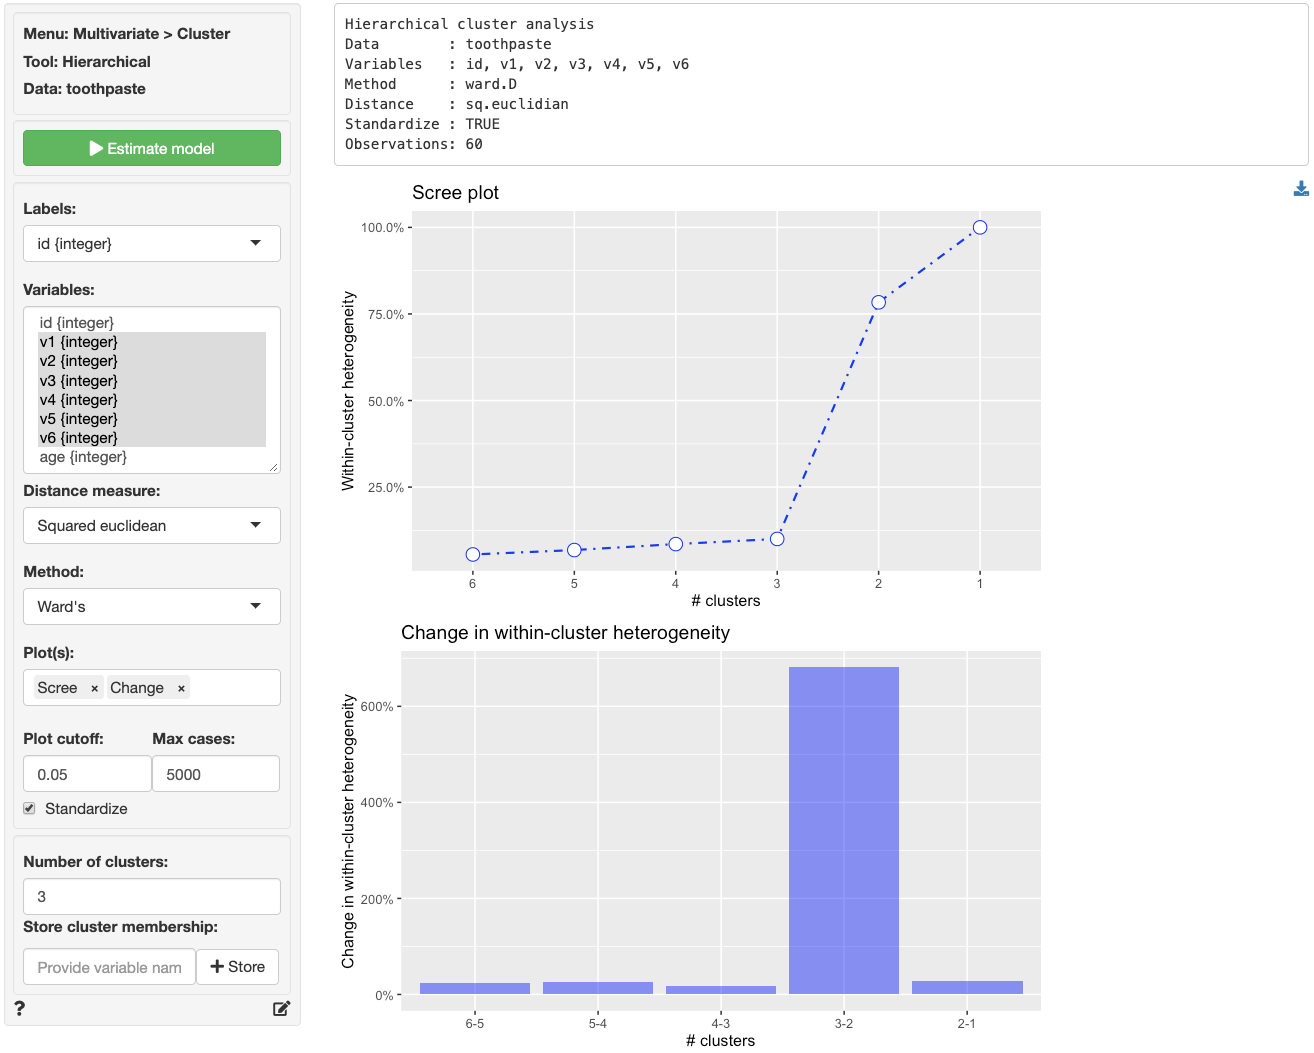1314x1053 pixels.
Task: Remove the Change plot tag
Action: 181,688
